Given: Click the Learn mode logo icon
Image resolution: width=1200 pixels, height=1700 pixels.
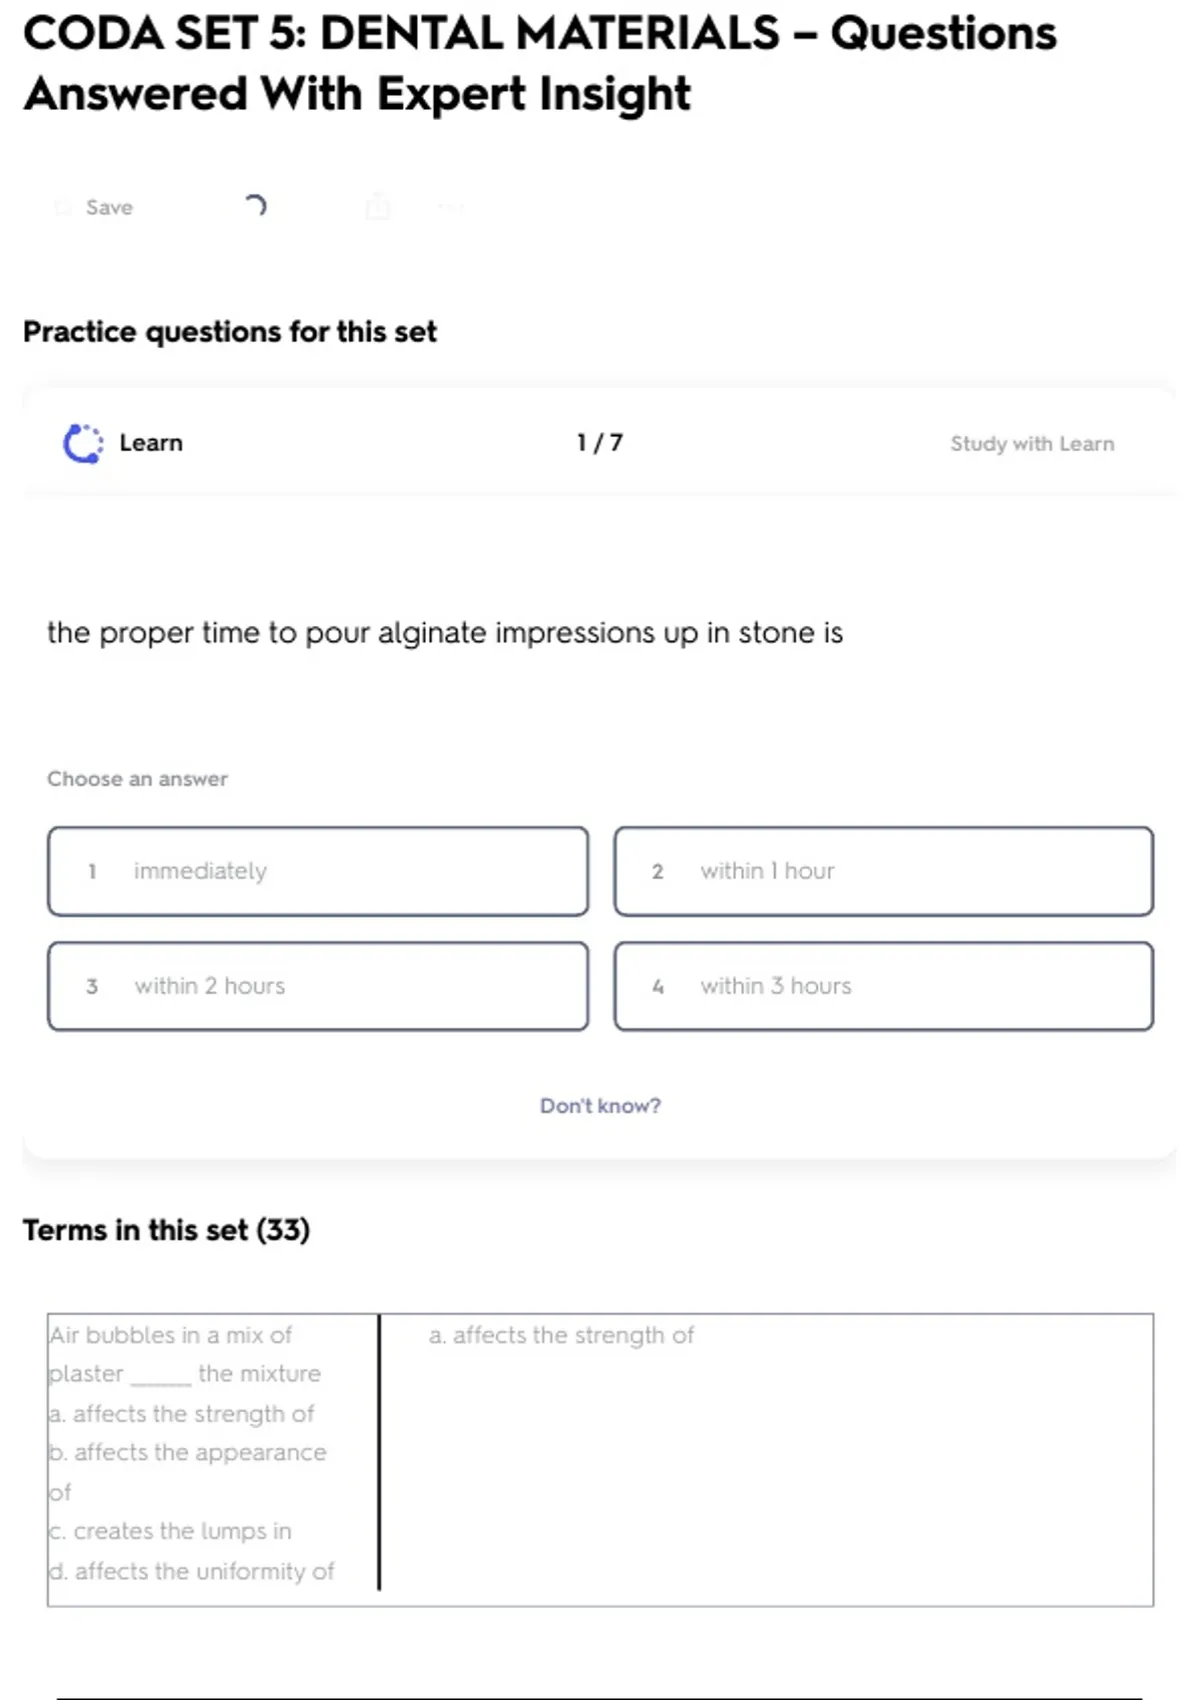Looking at the screenshot, I should click(x=83, y=443).
